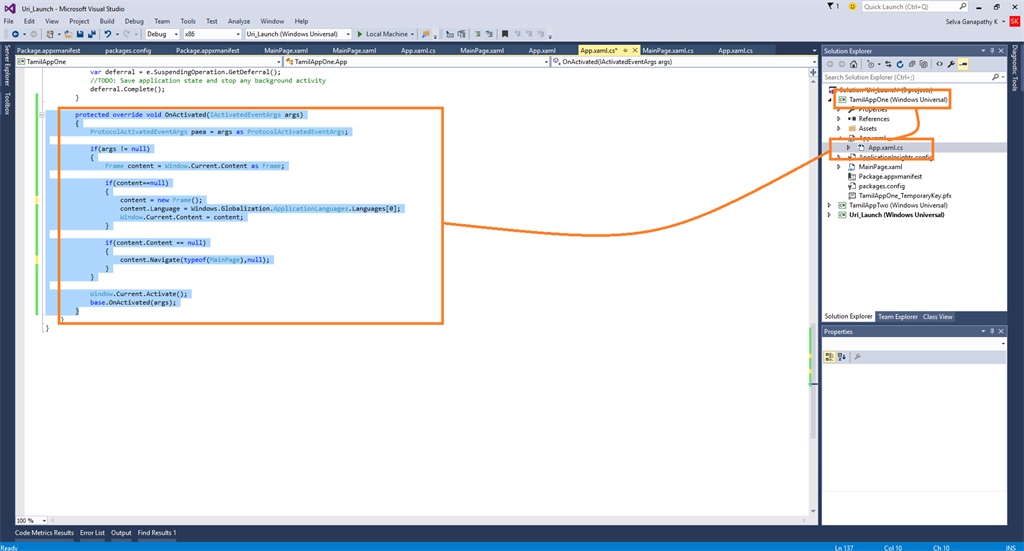Start debugging with the green play icon
Viewport: 1024px width, 551px height.
(359, 34)
